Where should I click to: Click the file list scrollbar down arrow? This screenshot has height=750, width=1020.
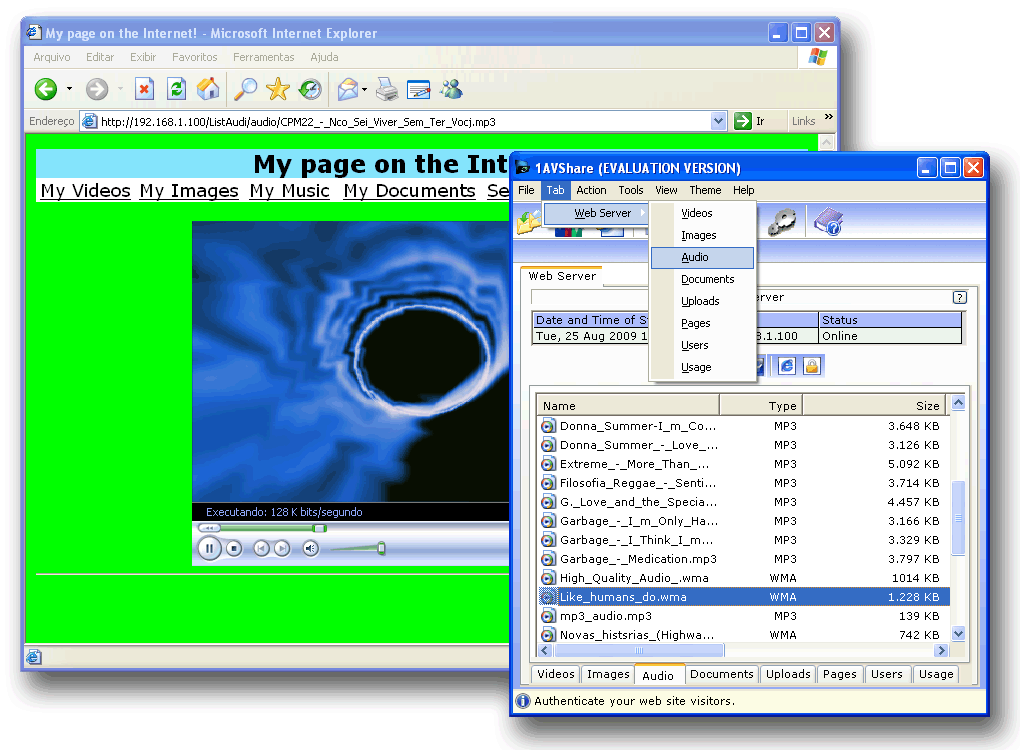click(x=958, y=634)
